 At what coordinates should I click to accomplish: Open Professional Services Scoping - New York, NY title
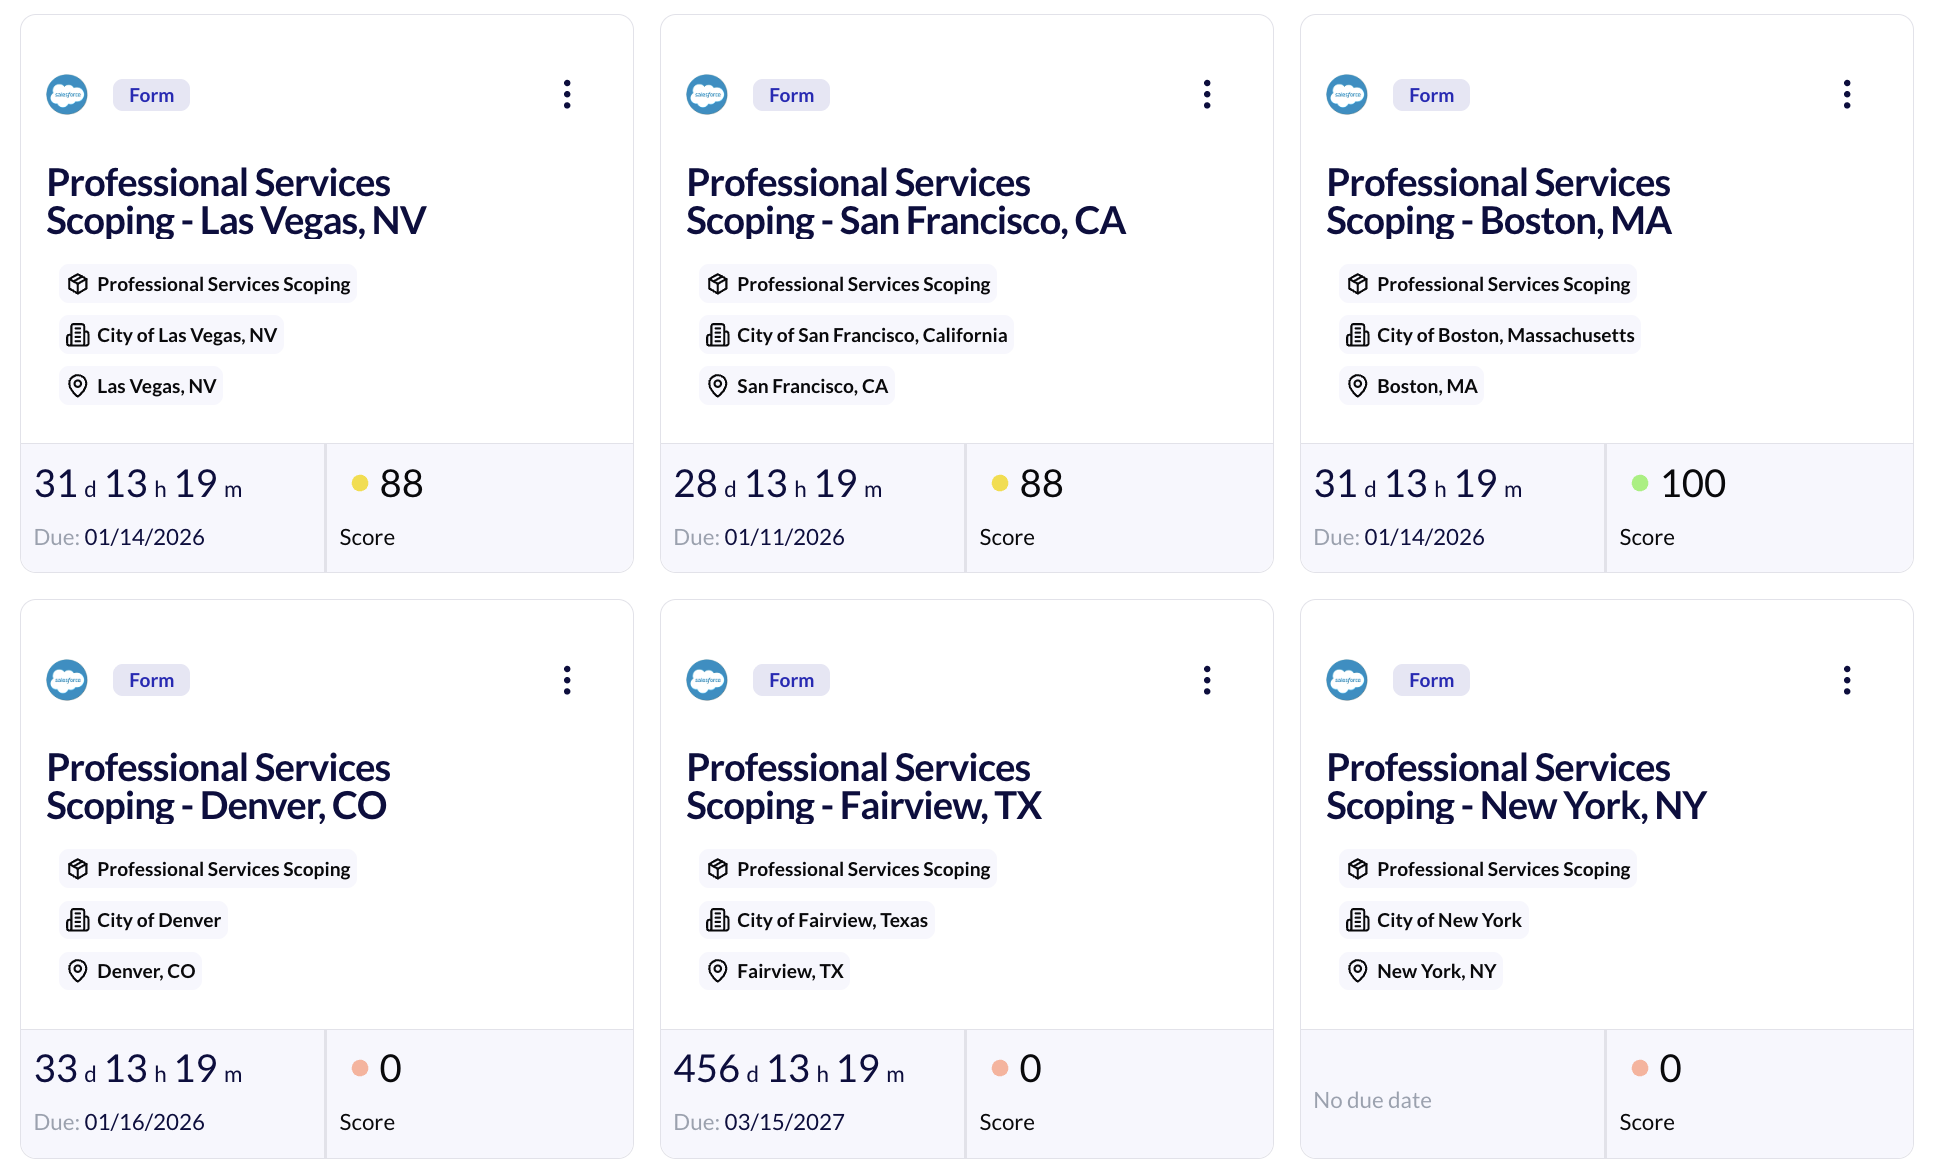(1515, 787)
